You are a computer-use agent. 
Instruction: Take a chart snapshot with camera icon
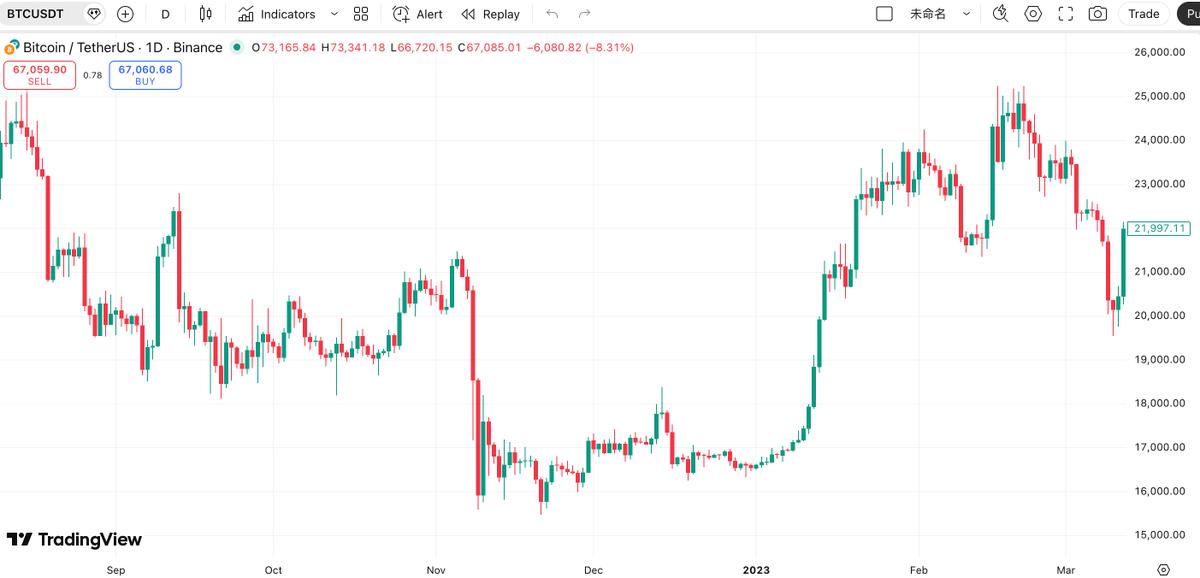click(x=1098, y=14)
